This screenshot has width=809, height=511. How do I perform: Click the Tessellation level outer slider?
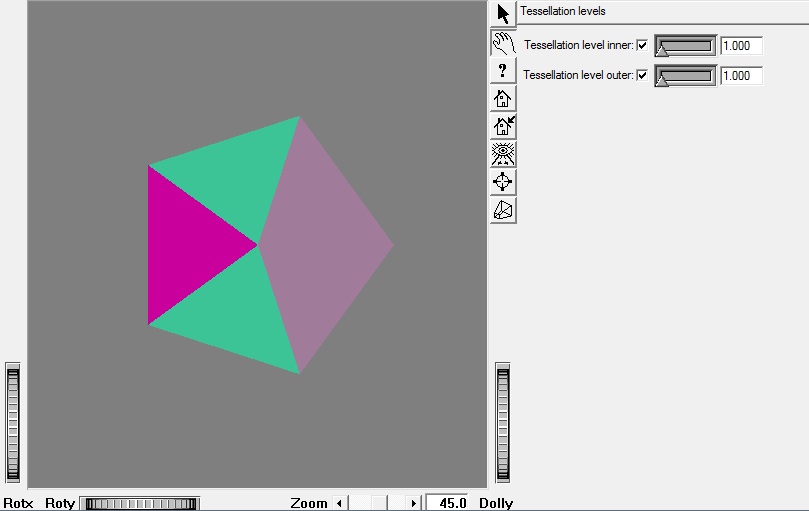685,76
